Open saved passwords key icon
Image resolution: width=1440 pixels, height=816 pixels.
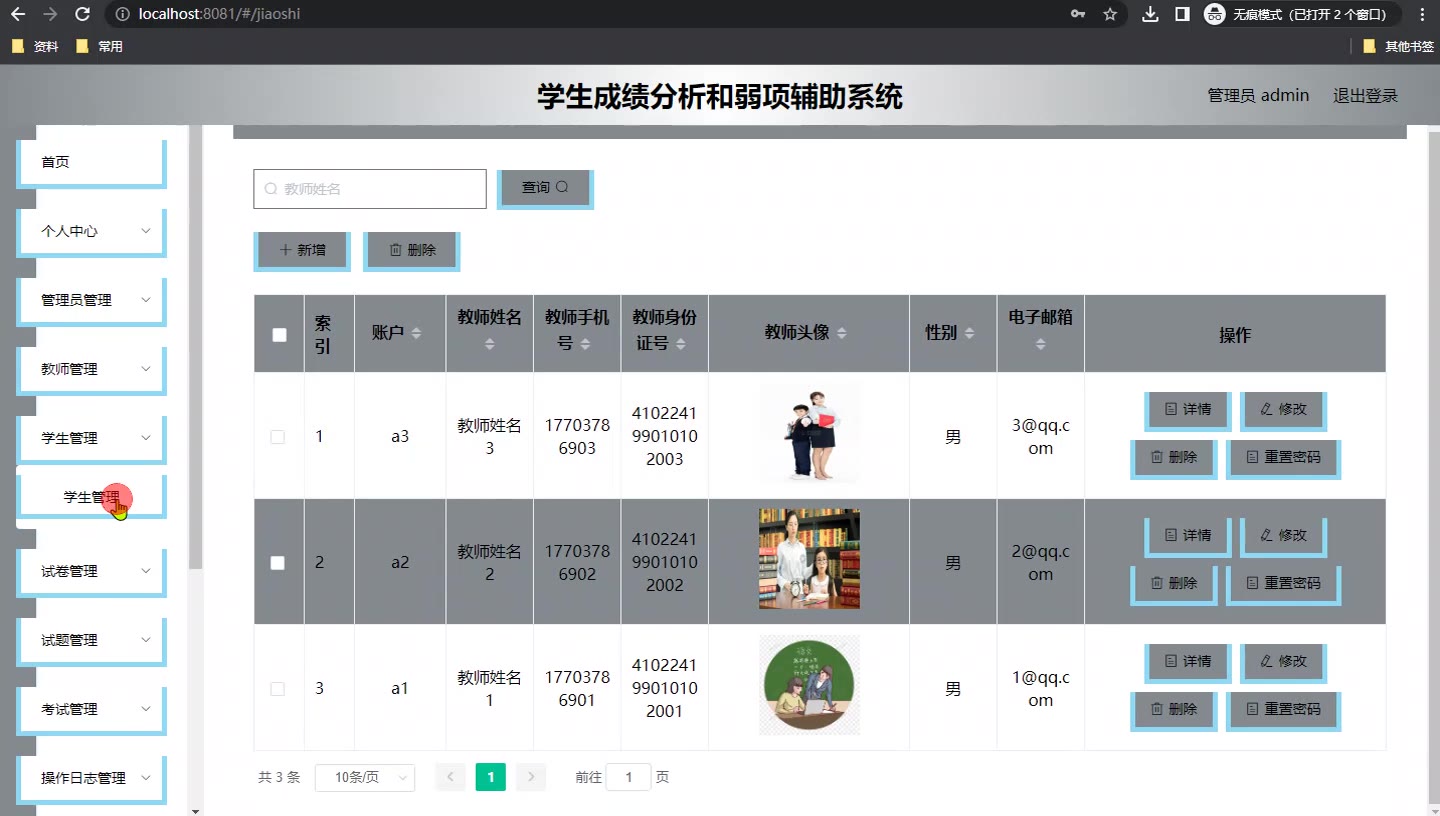tap(1078, 14)
